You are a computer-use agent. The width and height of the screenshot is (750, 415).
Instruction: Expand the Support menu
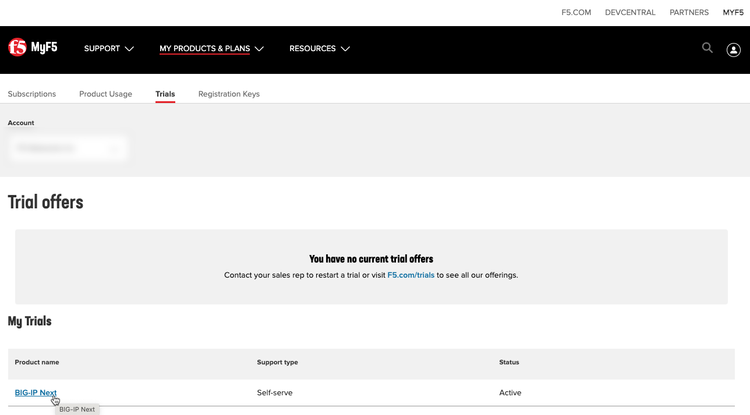[x=109, y=48]
